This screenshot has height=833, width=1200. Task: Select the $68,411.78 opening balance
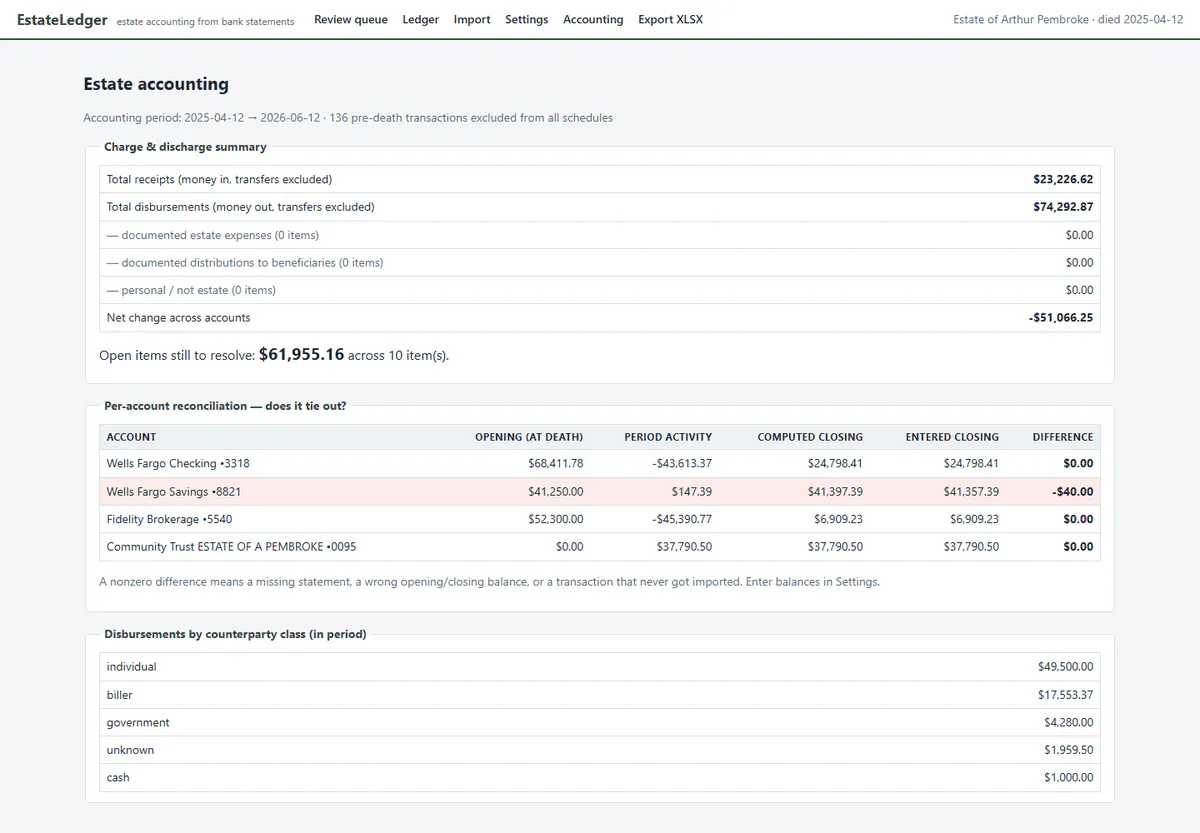coord(555,464)
